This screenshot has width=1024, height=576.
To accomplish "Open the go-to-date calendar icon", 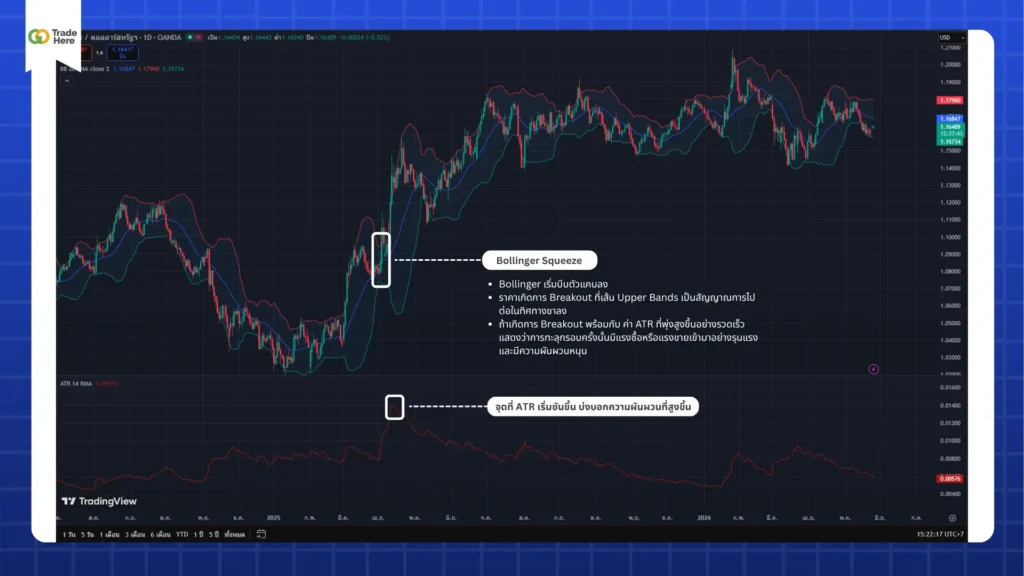I will pos(261,534).
